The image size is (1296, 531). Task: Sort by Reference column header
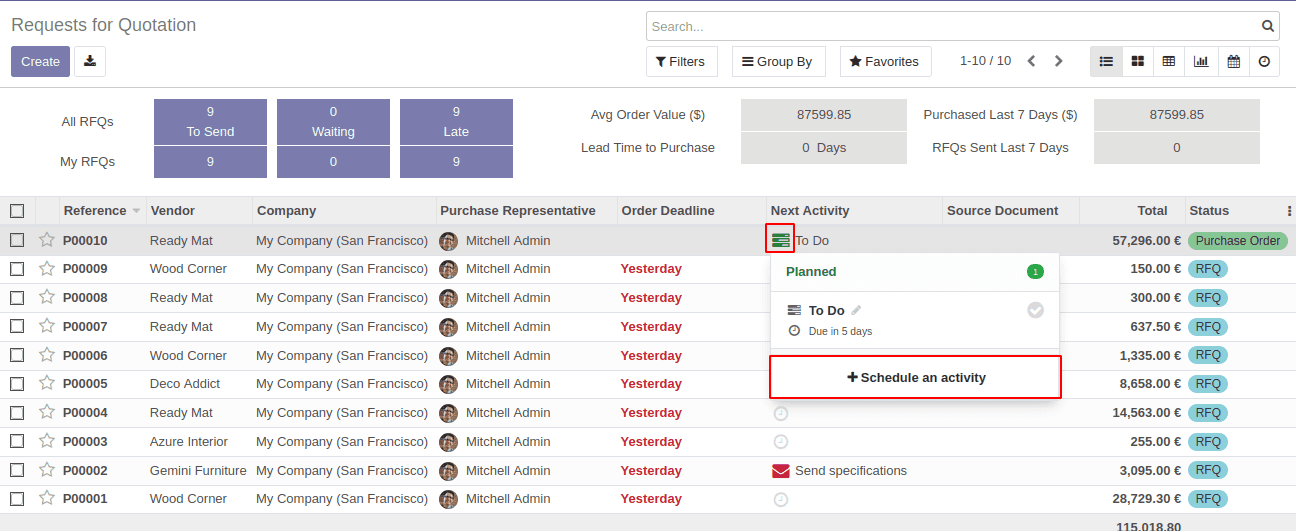(x=102, y=211)
